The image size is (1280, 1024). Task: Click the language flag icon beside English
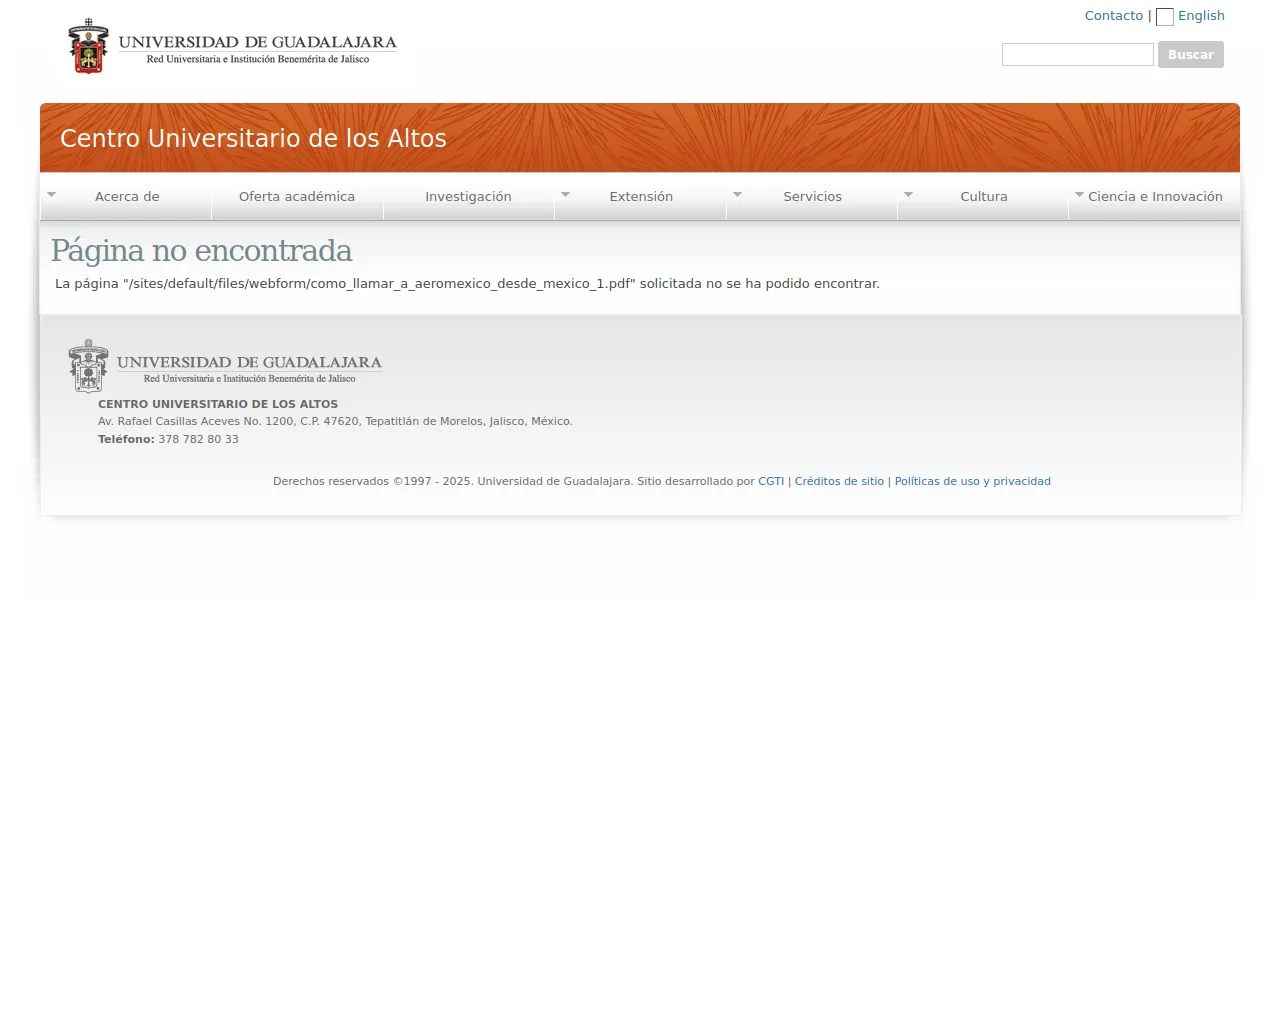click(1165, 17)
